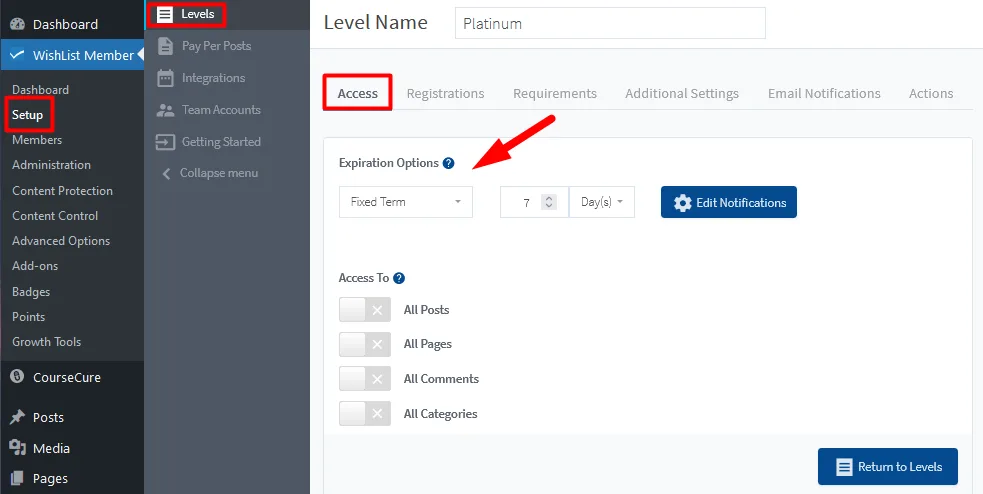The image size is (983, 494).
Task: Open Content Protection in the sidebar
Action: pyautogui.click(x=63, y=191)
